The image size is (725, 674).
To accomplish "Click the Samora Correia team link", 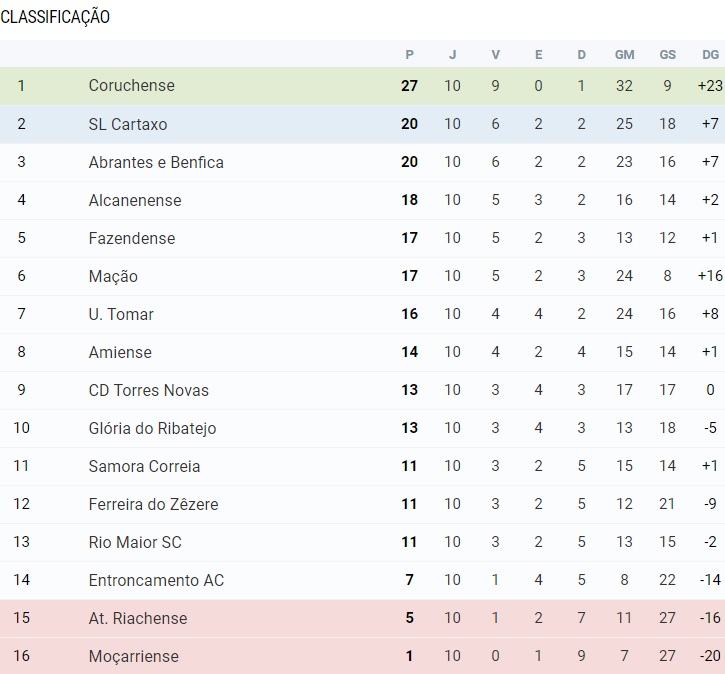I will point(144,466).
